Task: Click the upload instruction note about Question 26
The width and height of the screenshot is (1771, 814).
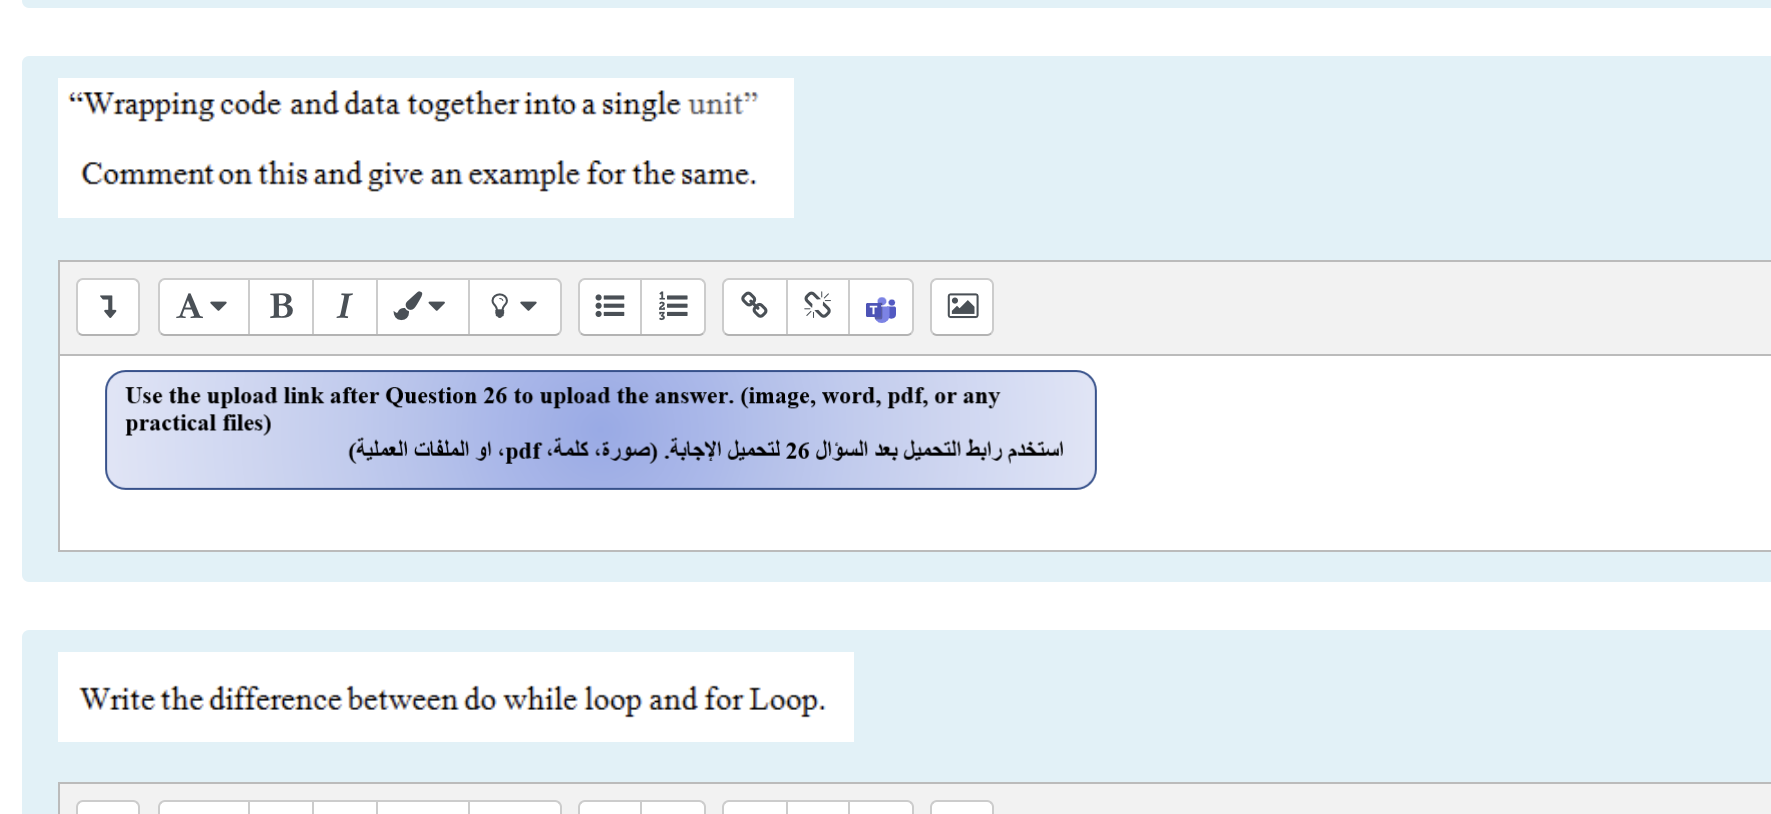Action: (x=601, y=430)
